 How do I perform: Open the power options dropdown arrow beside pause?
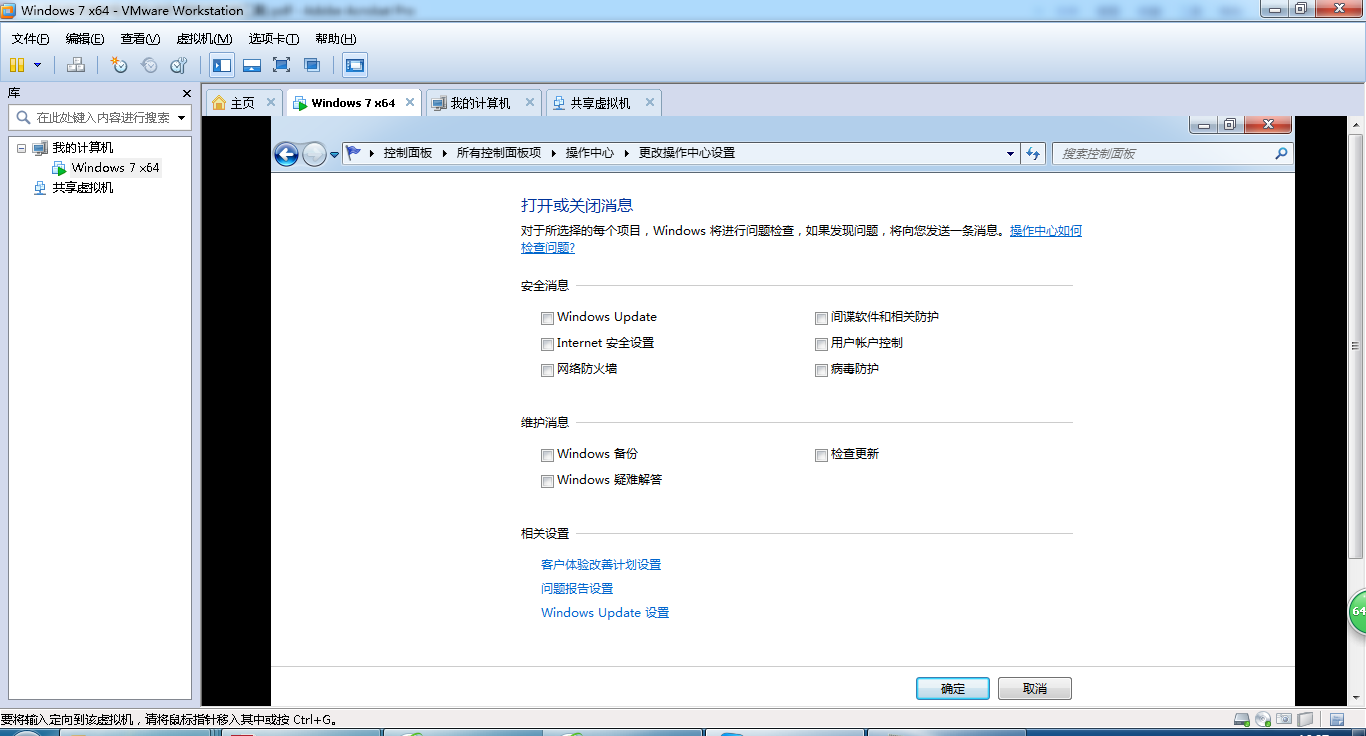point(38,65)
